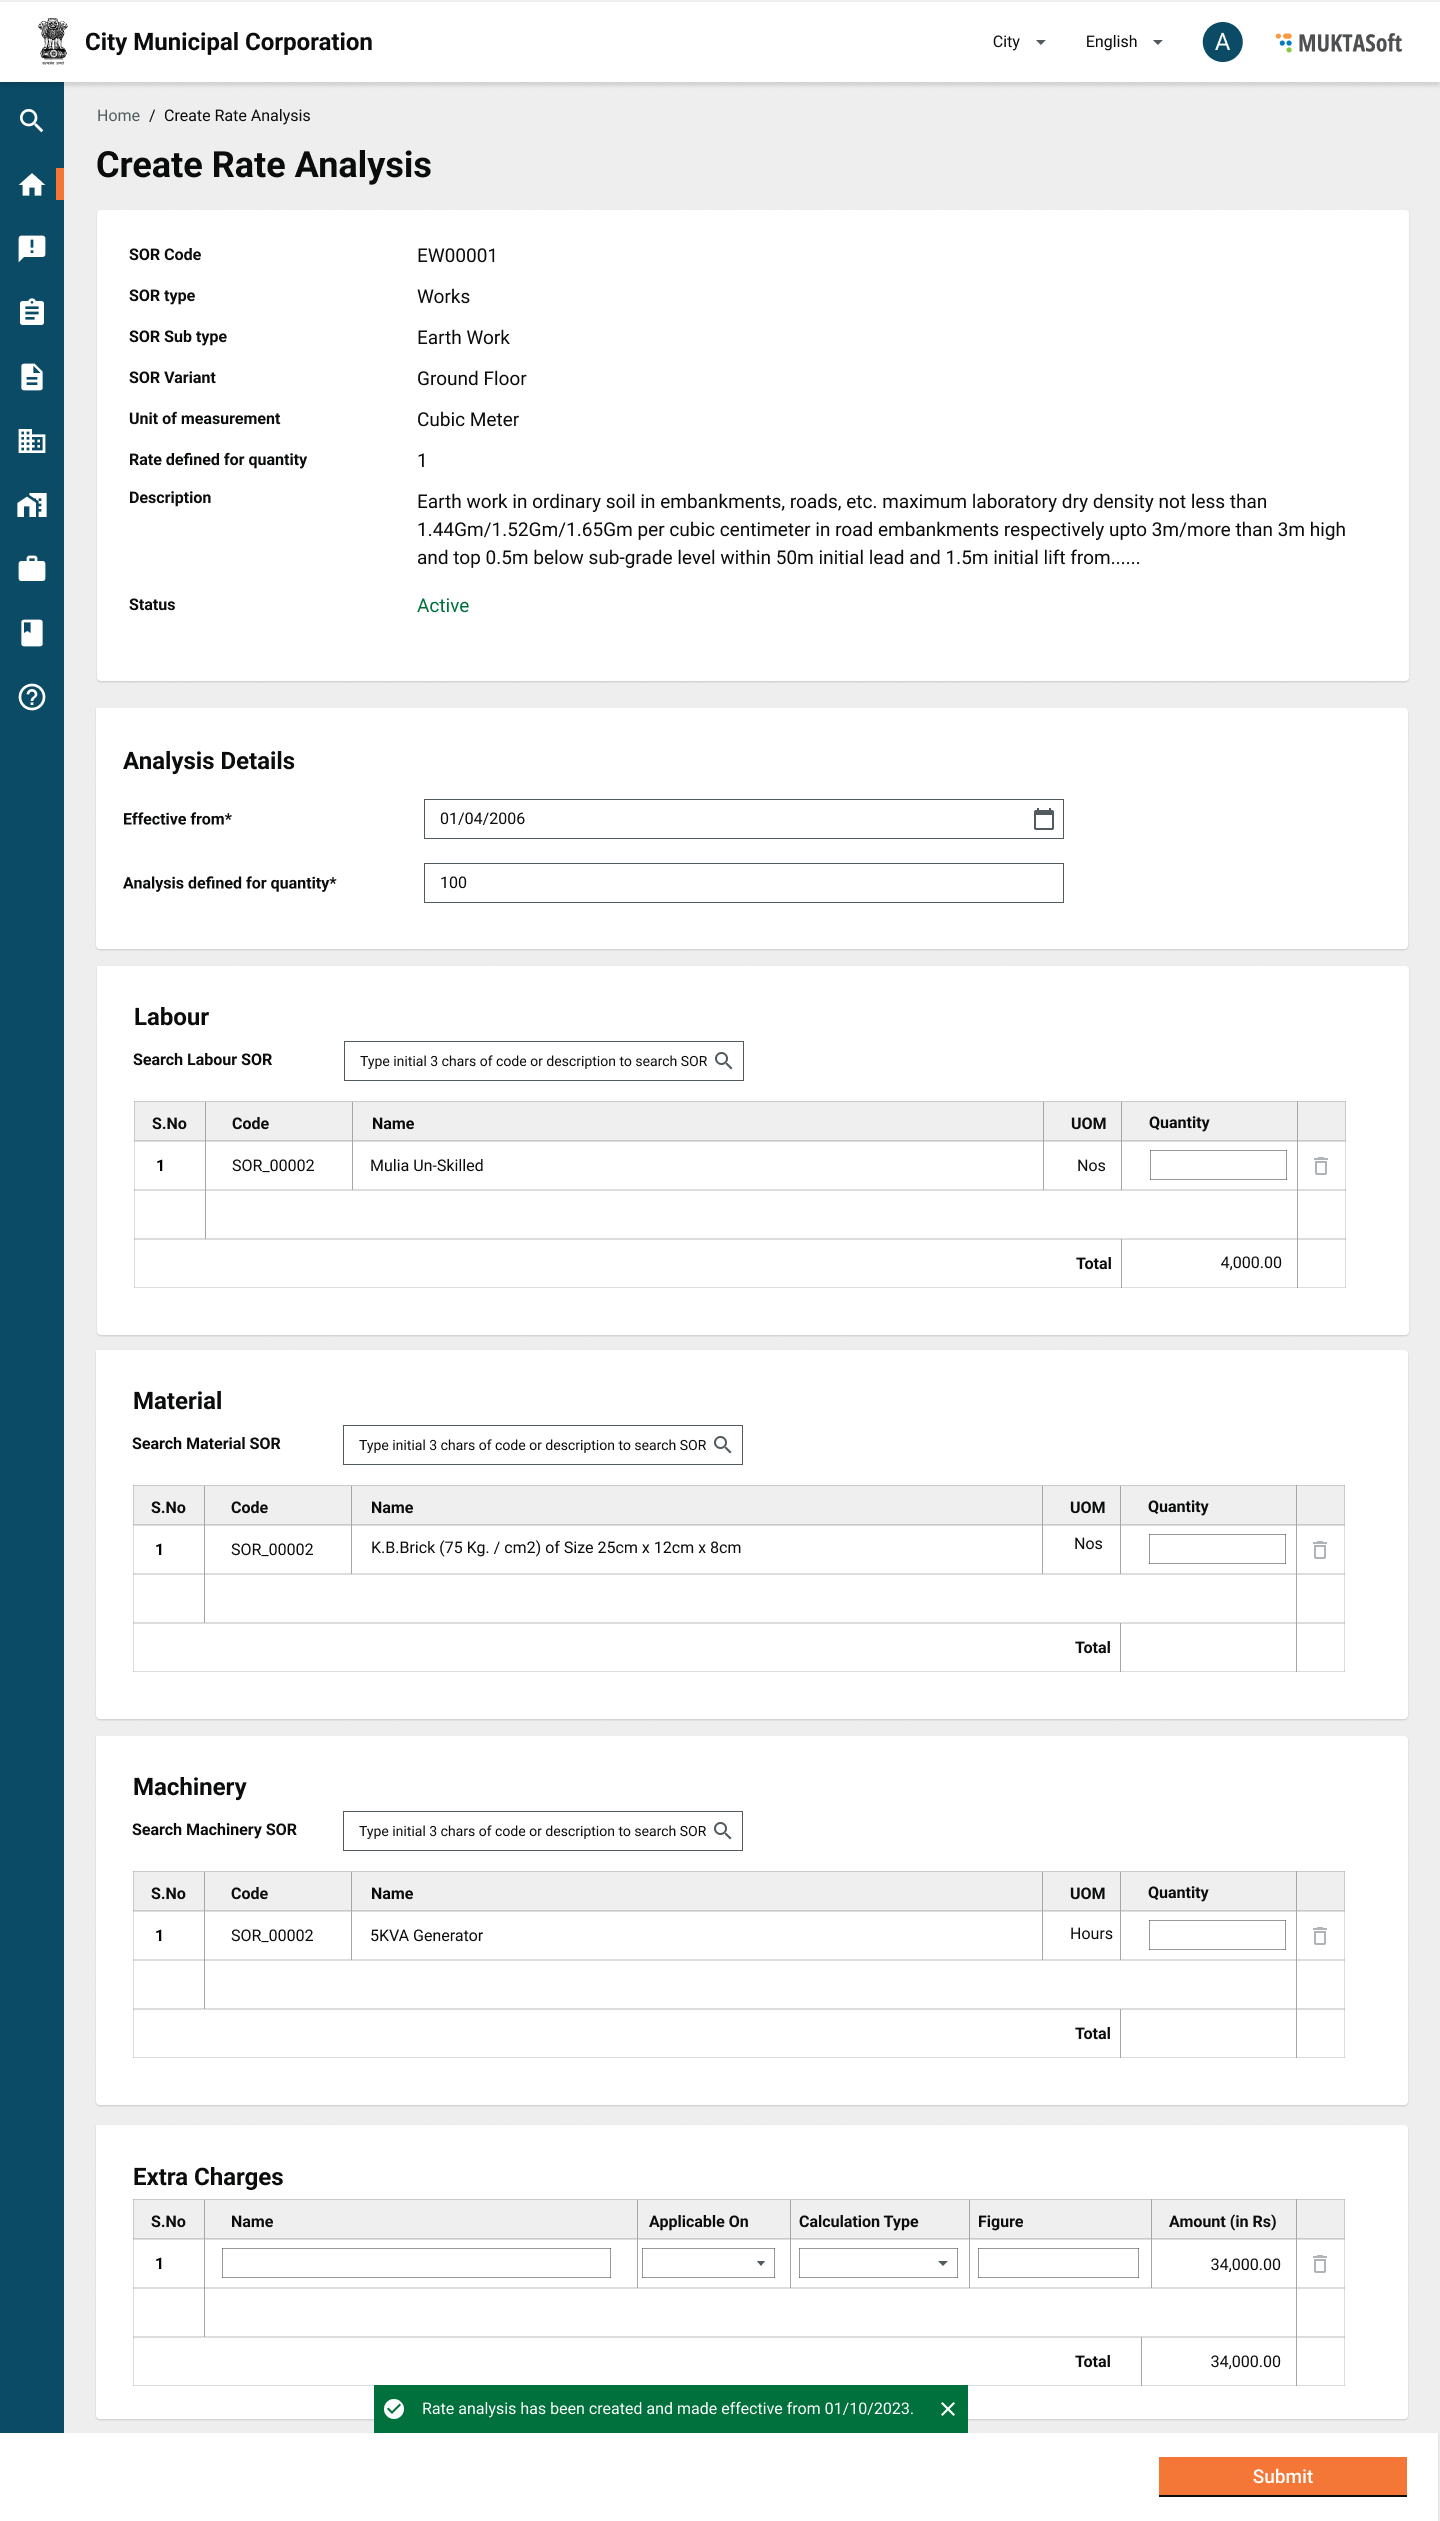
Task: Click the Search Labour SOR field
Action: pos(535,1061)
